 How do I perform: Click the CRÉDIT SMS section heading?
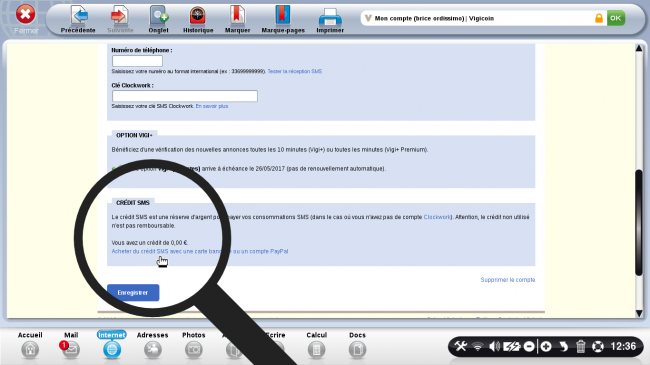point(133,203)
